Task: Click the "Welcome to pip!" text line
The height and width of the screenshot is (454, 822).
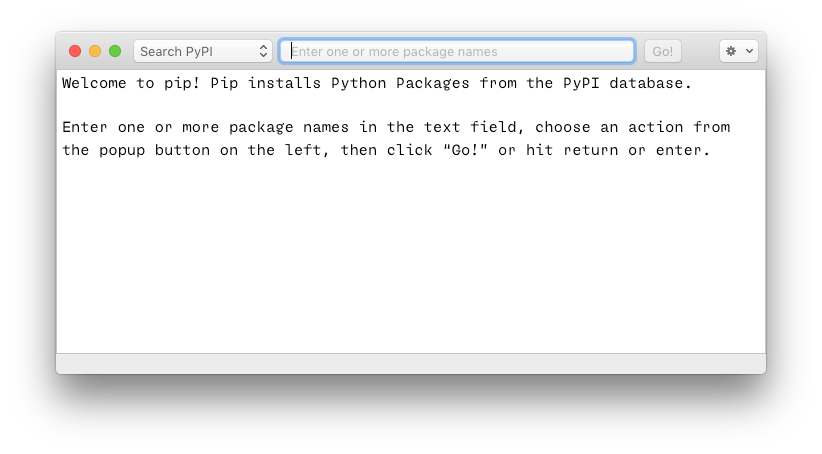Action: coord(376,83)
